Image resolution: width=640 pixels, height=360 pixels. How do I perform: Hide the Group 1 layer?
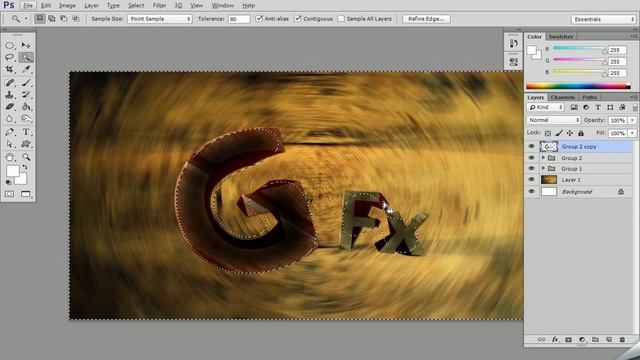531,168
